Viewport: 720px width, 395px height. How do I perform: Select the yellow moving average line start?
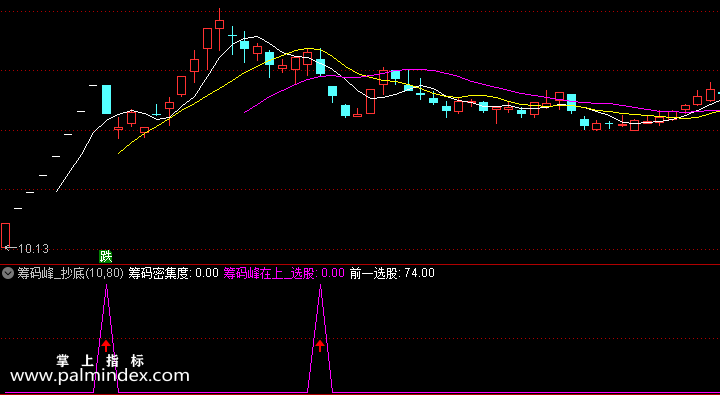coord(119,152)
